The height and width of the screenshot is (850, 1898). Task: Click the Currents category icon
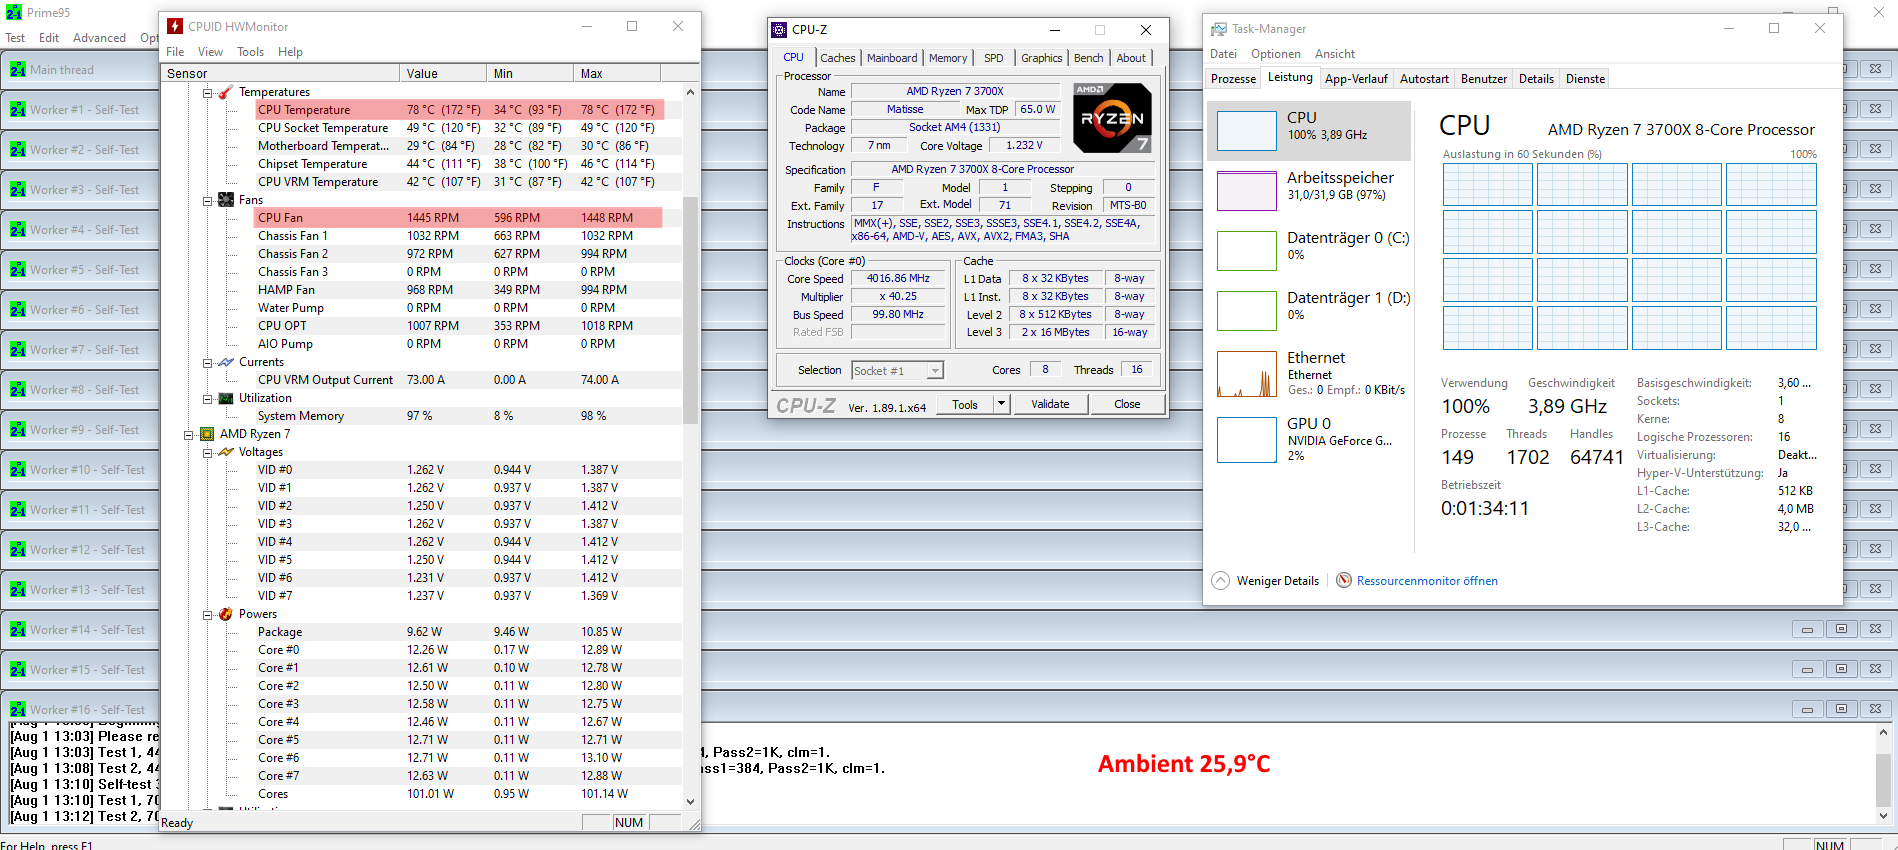pos(226,361)
